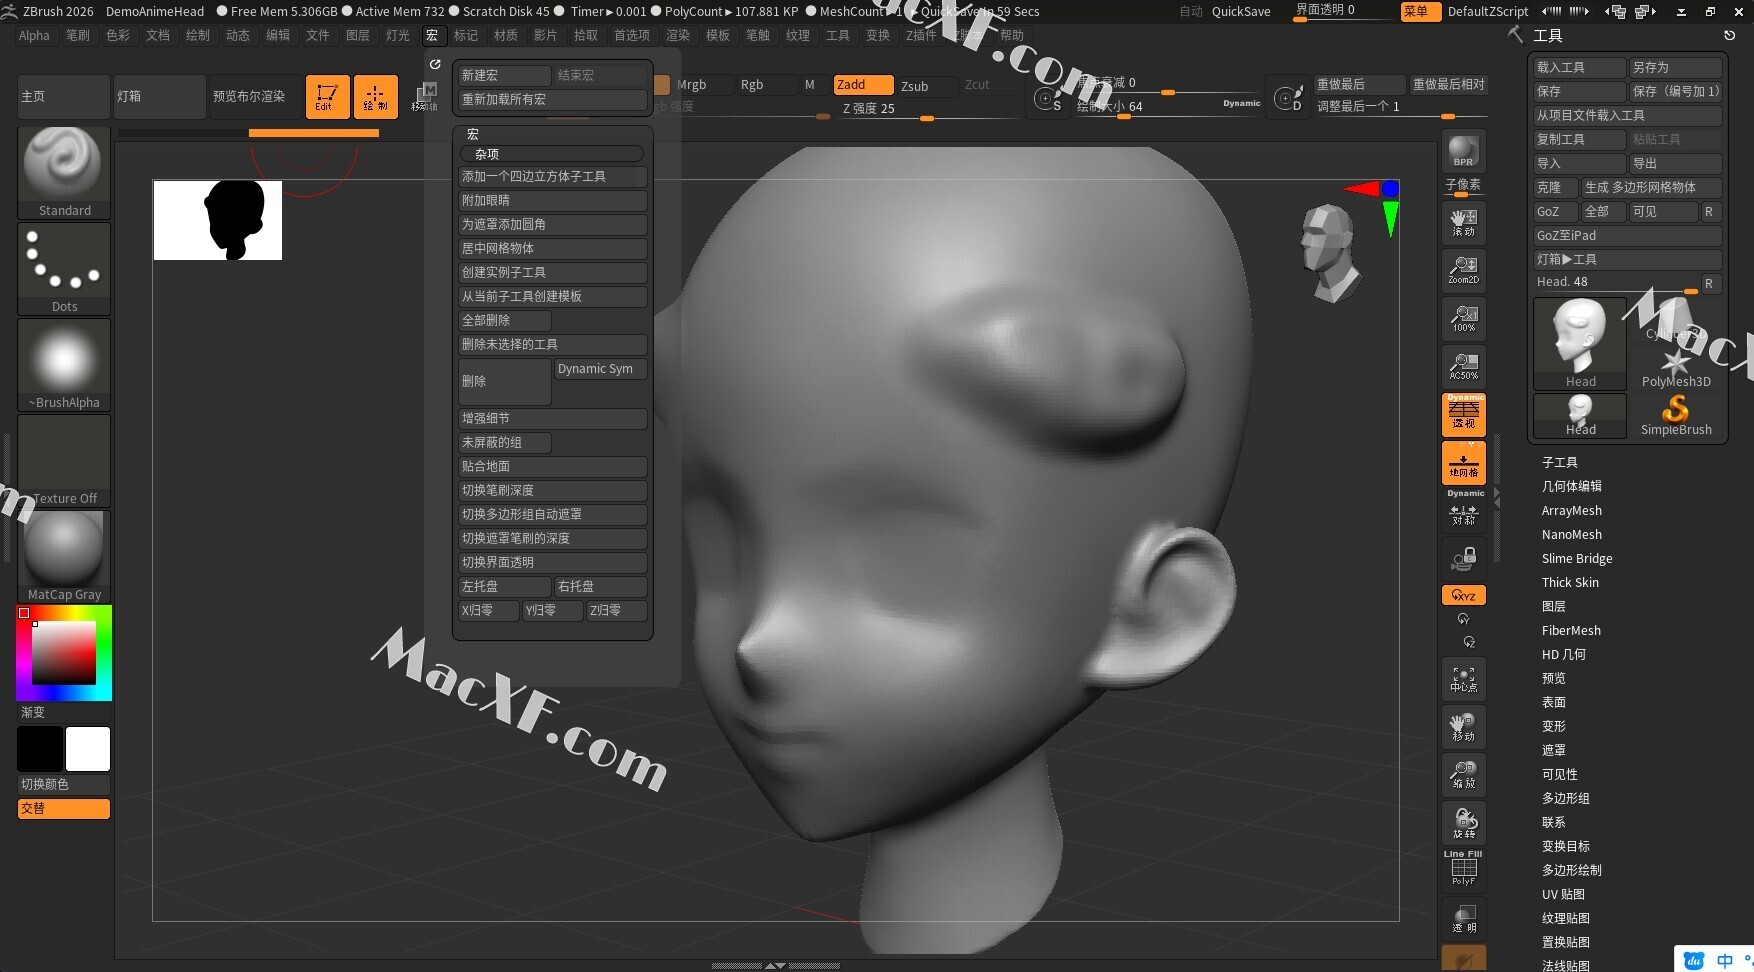This screenshot has height=972, width=1754.
Task: Expand the UV 贴图 section
Action: click(x=1562, y=894)
